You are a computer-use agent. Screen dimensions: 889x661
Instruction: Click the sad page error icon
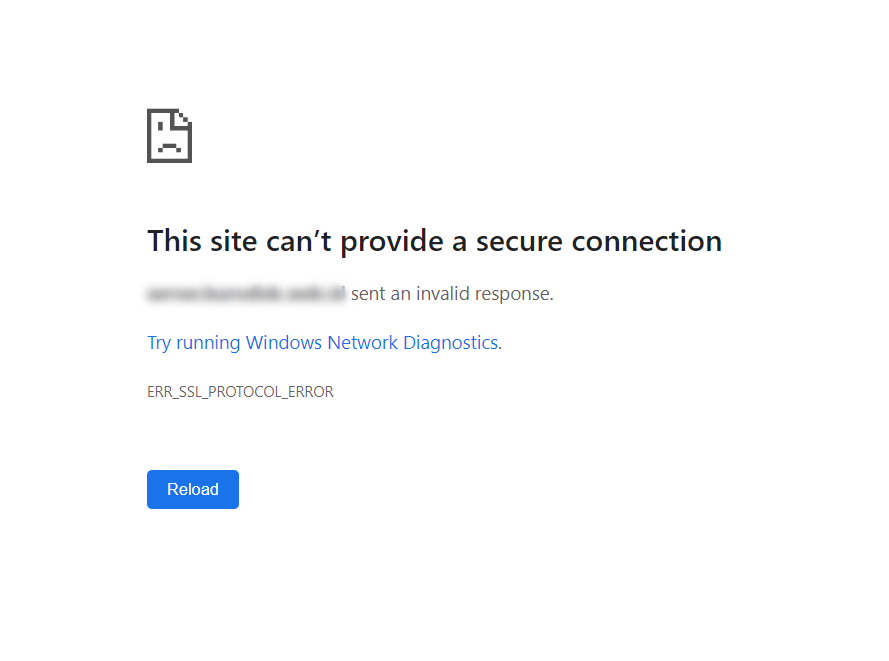[169, 135]
